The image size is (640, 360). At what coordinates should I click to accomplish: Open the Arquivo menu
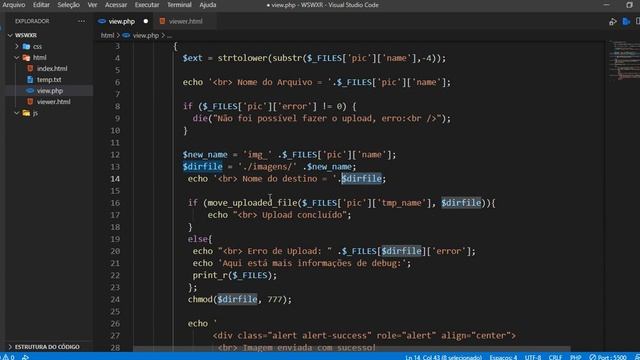tap(13, 5)
